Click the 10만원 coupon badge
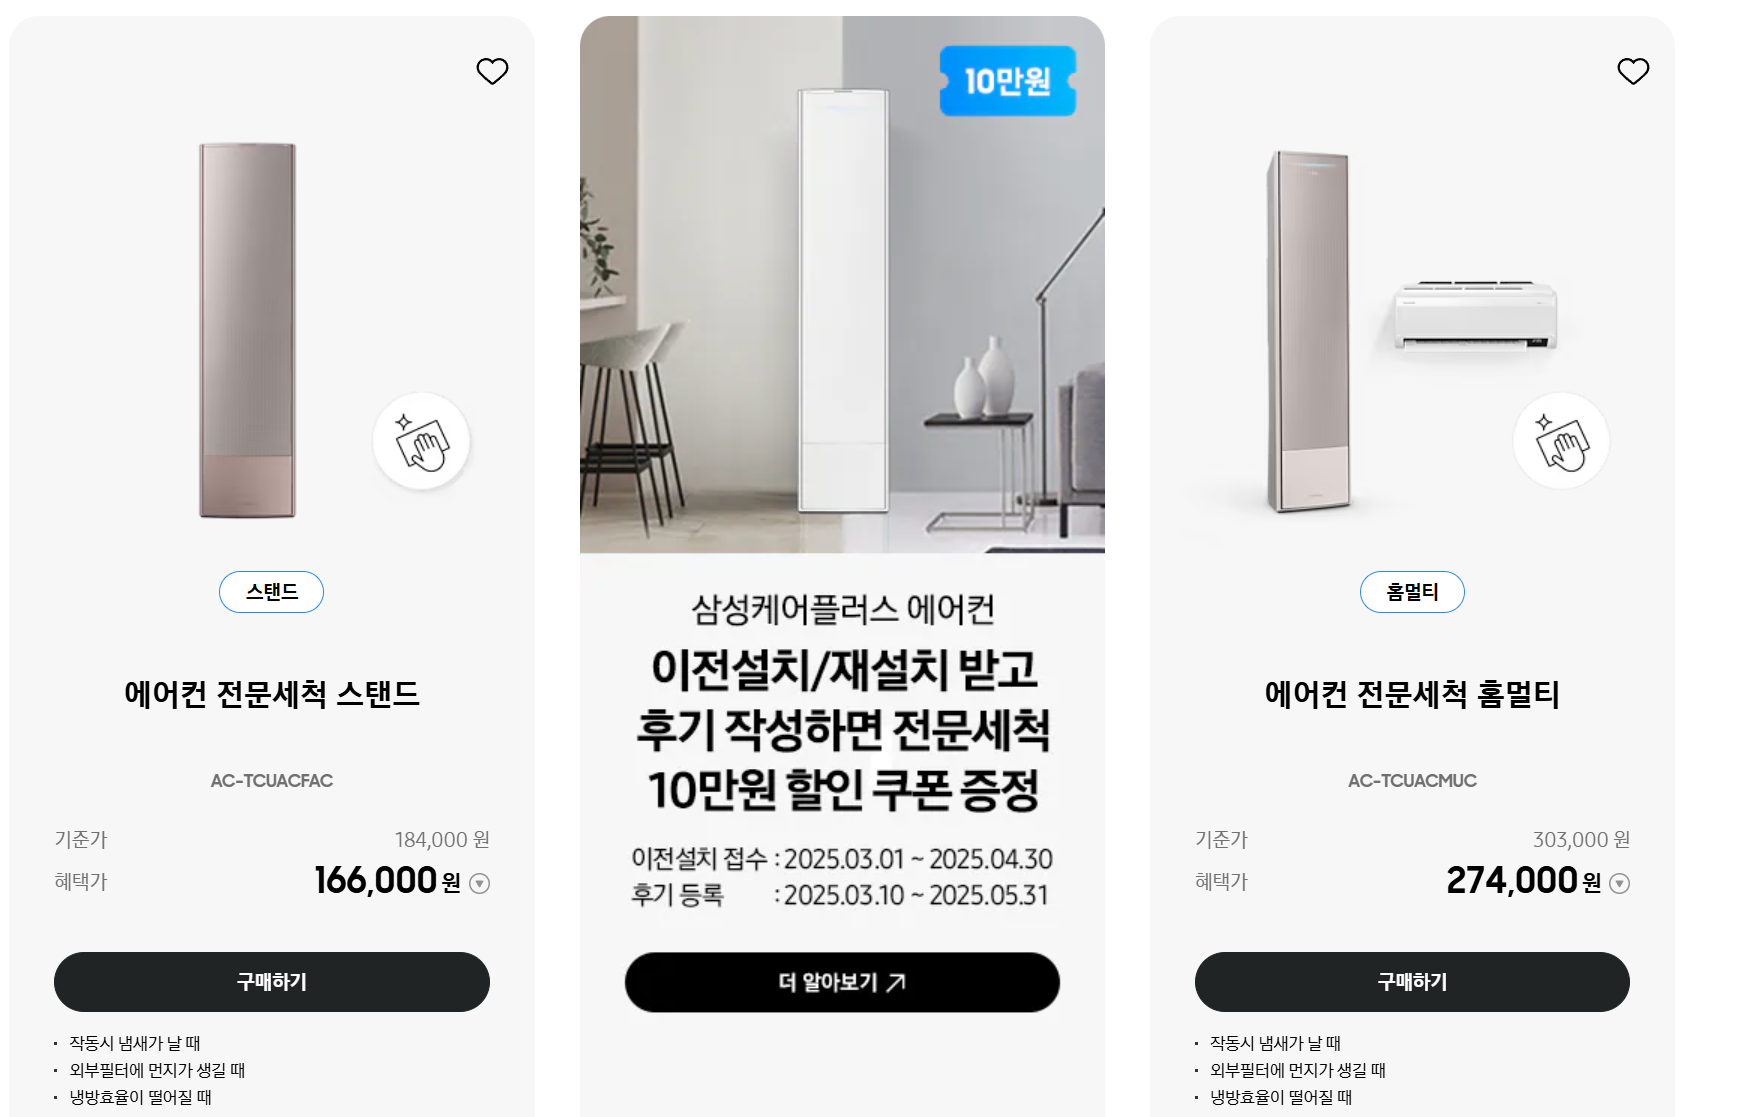1747x1117 pixels. pyautogui.click(x=1008, y=81)
